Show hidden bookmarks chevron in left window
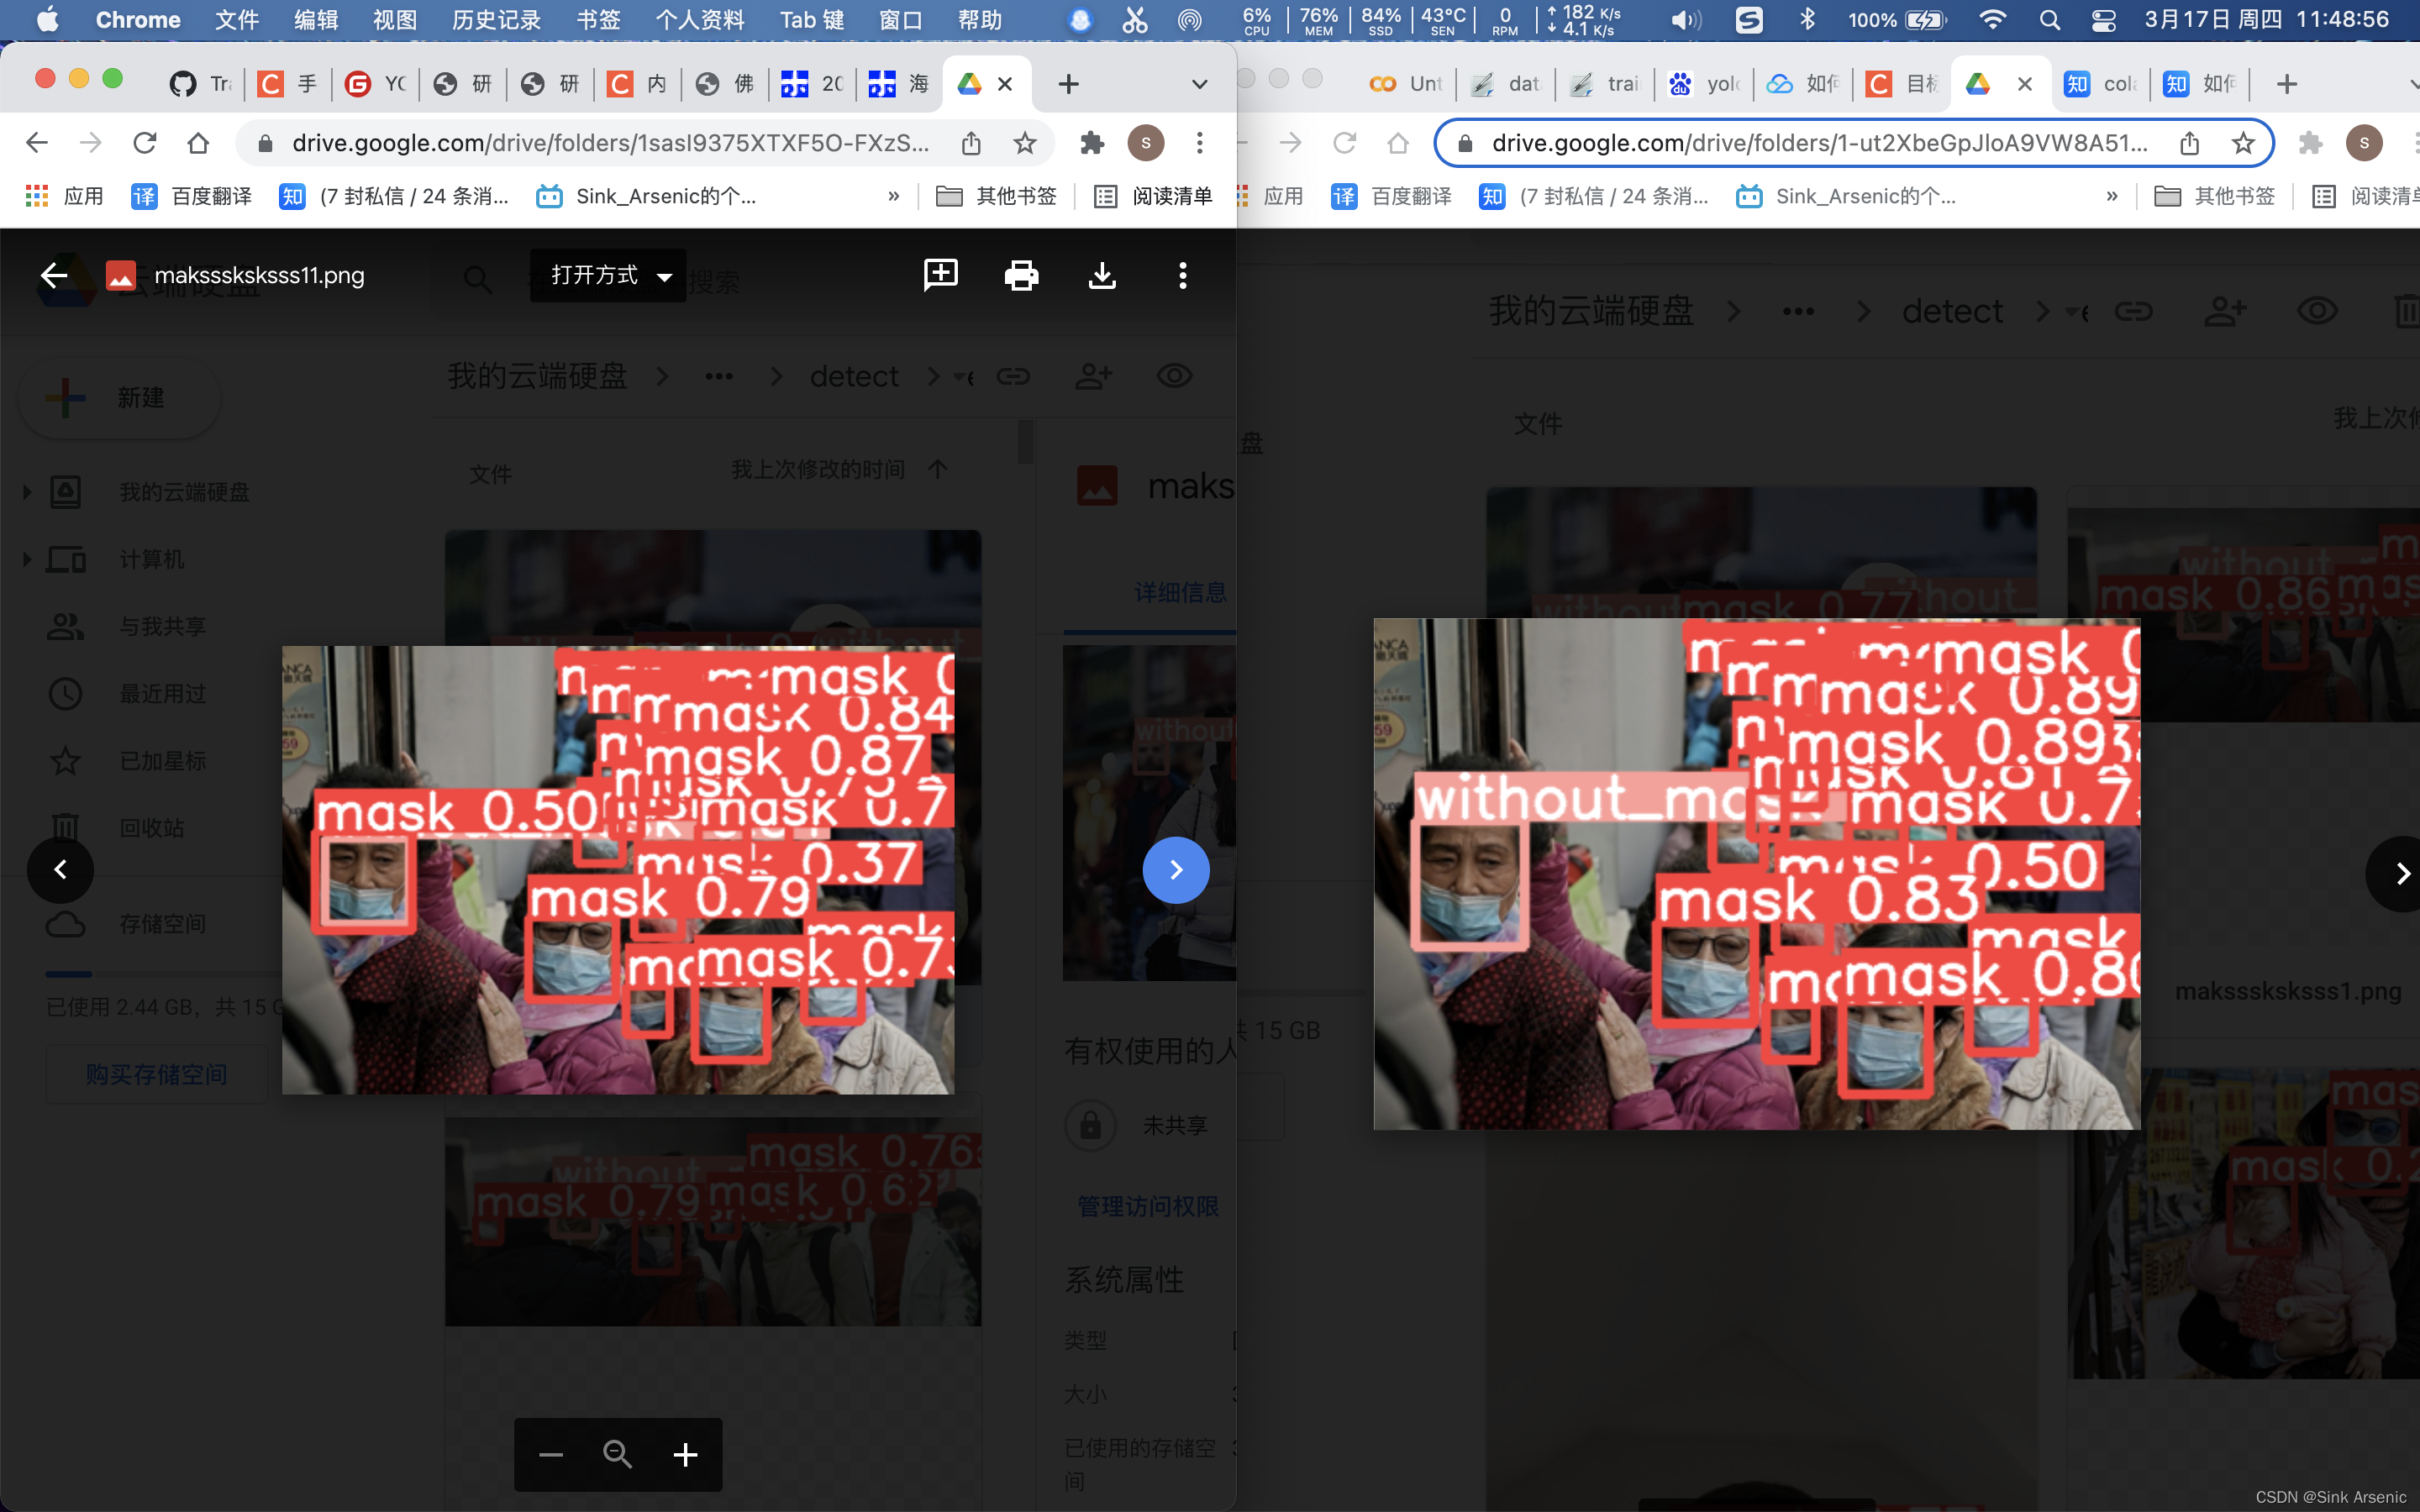 coord(893,196)
